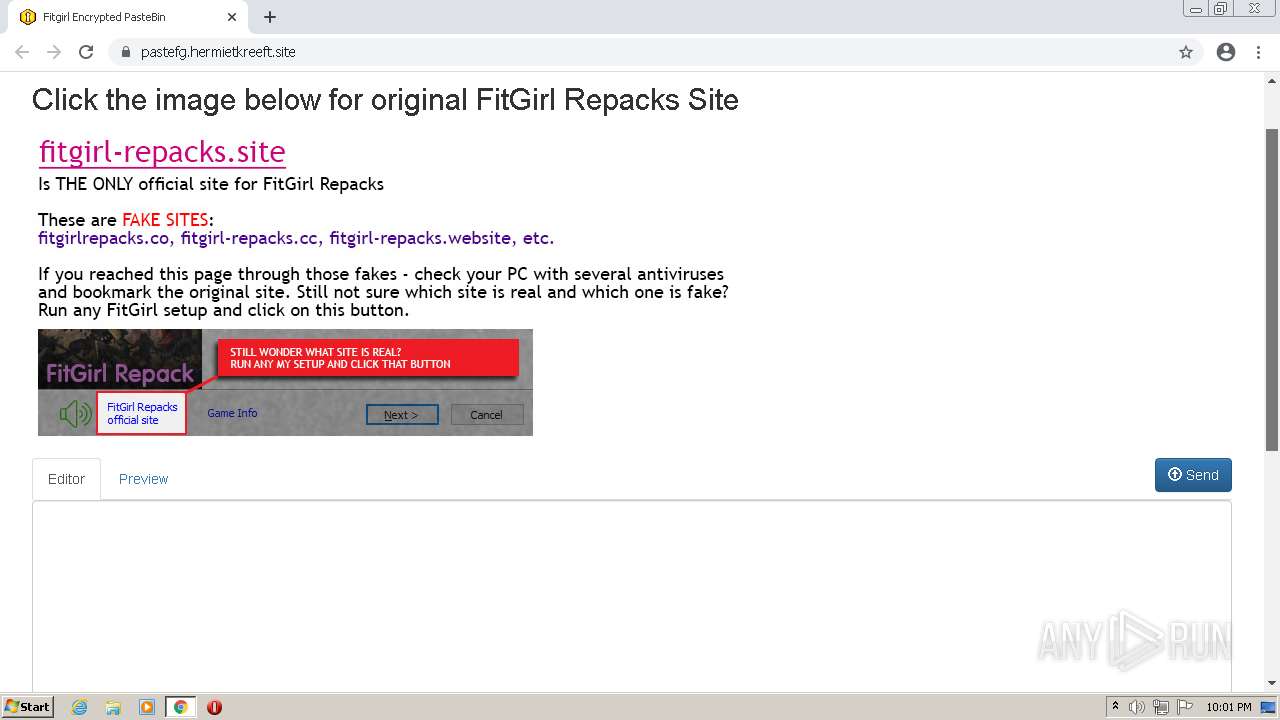Image resolution: width=1280 pixels, height=720 pixels.
Task: Click the browser forward arrow
Action: [54, 52]
